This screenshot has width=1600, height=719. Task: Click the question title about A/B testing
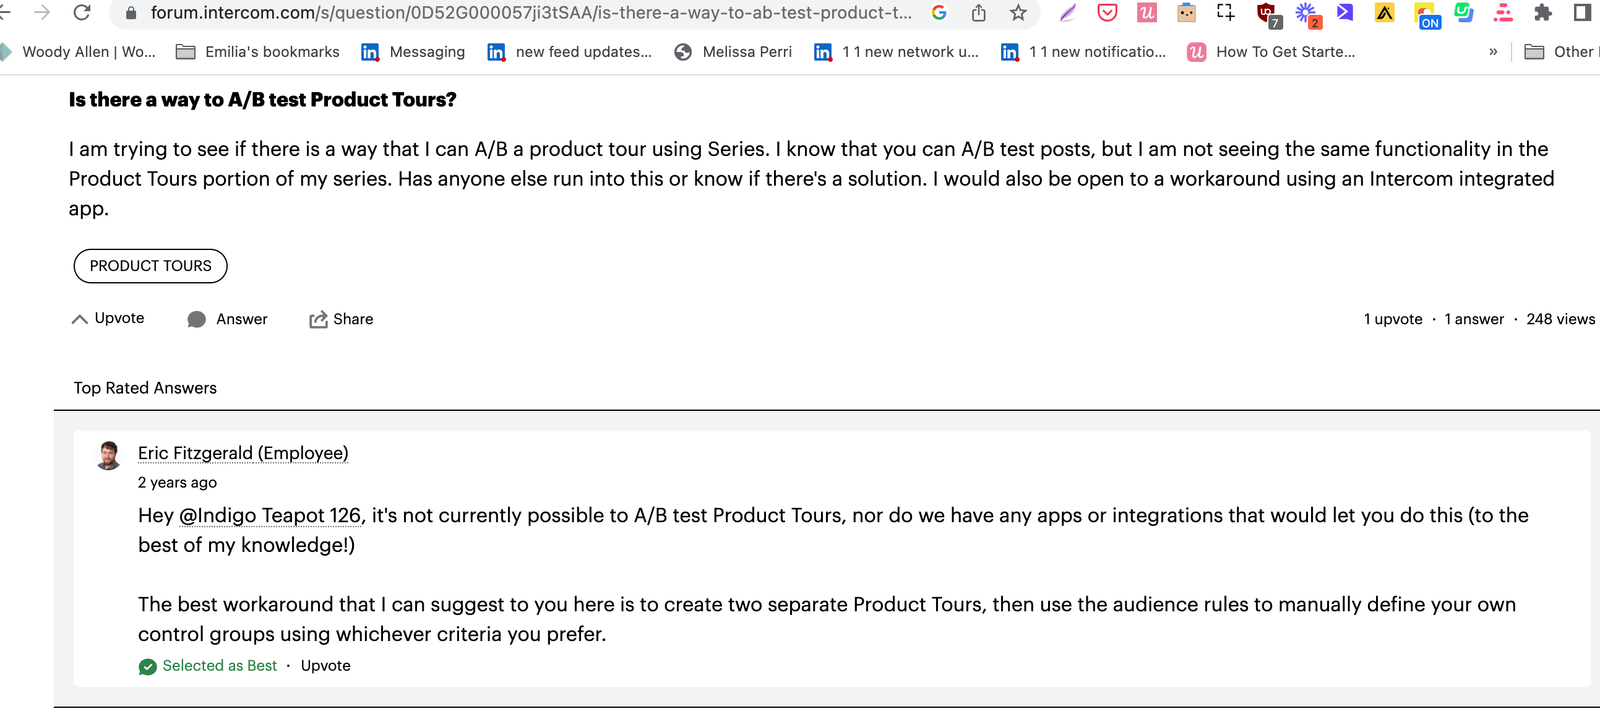(x=263, y=100)
